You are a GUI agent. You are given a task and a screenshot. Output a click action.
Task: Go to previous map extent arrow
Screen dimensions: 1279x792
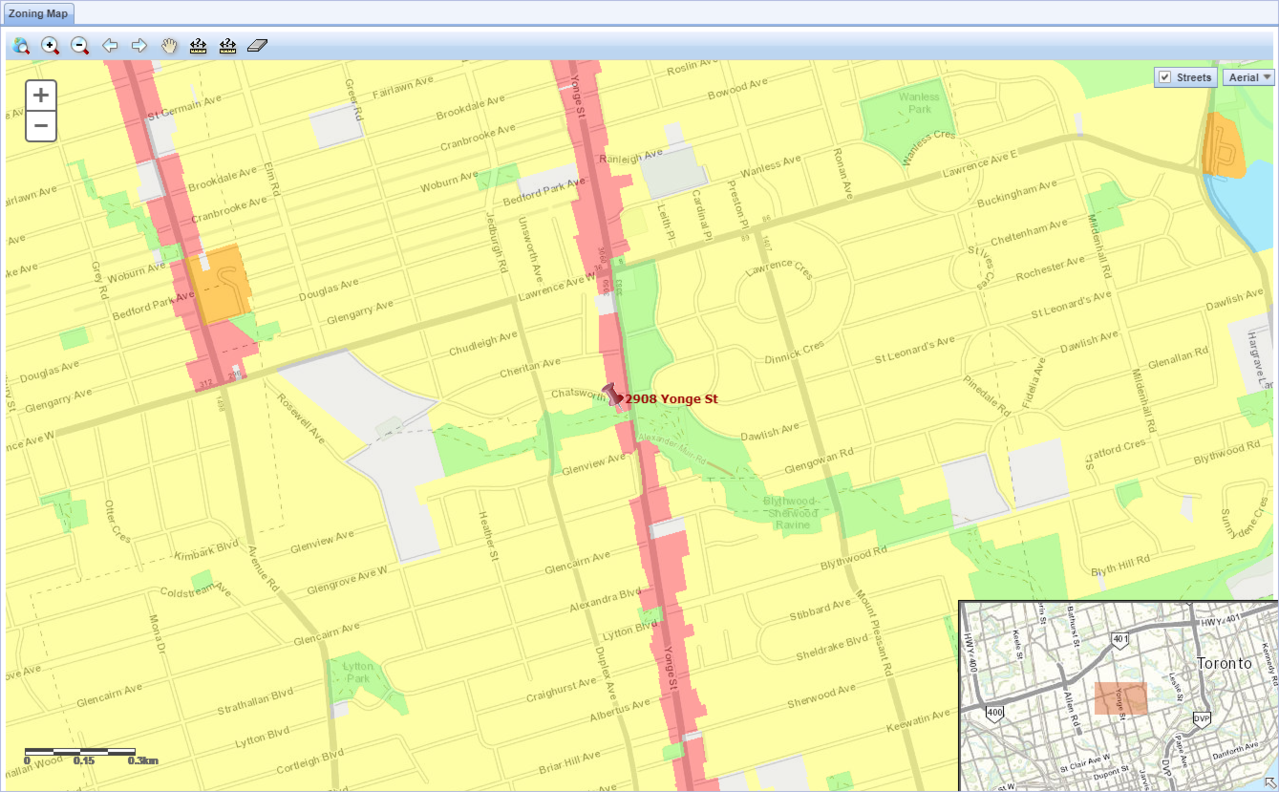(x=110, y=46)
